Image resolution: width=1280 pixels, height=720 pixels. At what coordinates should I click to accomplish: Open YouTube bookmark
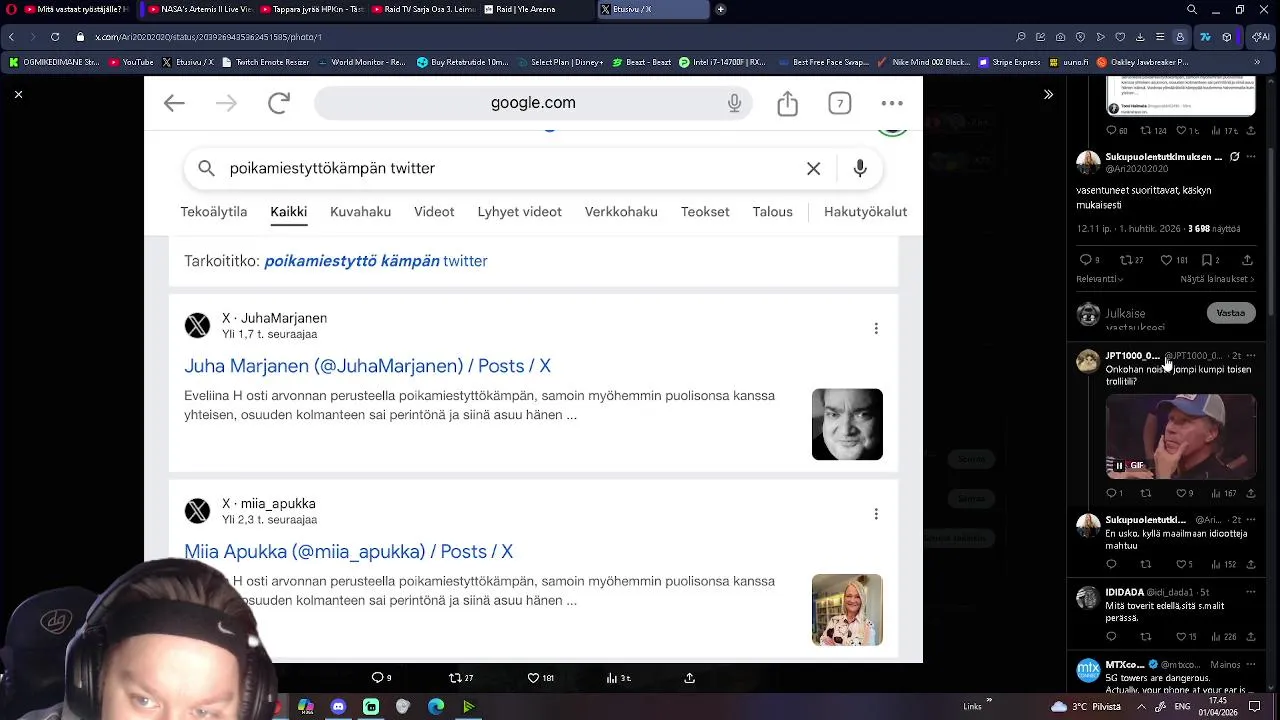132,62
